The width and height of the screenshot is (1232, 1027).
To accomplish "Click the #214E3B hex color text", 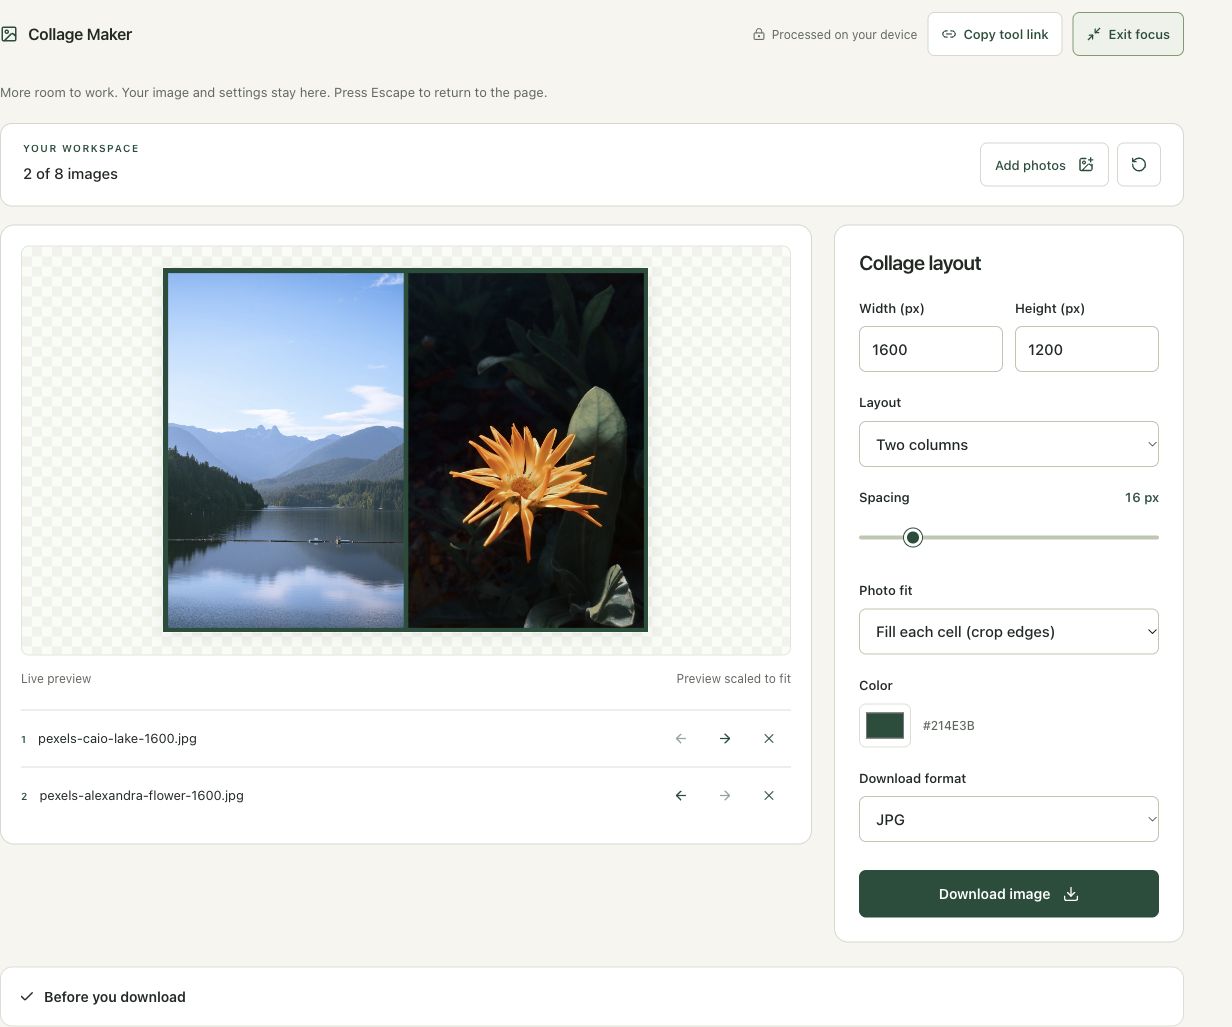I will click(x=948, y=726).
